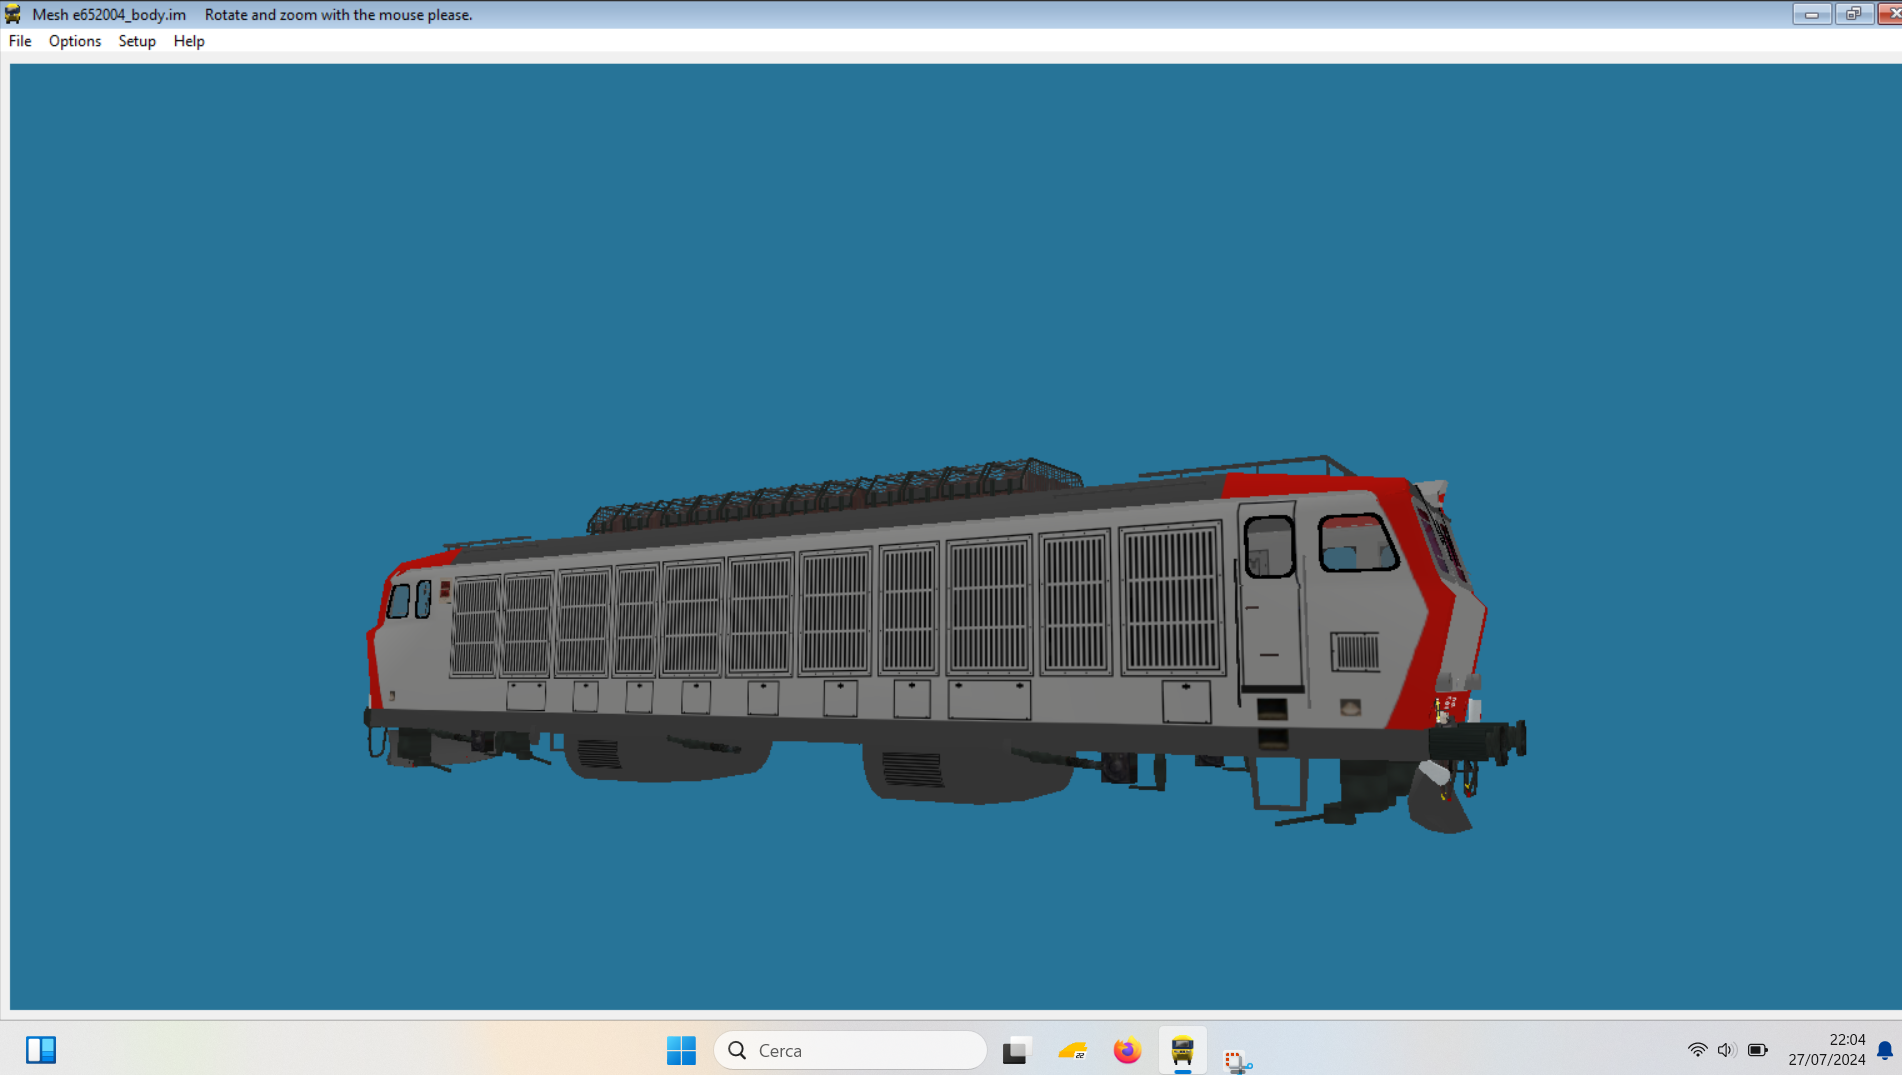Launch the yellow 22 app in the taskbar

[1072, 1050]
